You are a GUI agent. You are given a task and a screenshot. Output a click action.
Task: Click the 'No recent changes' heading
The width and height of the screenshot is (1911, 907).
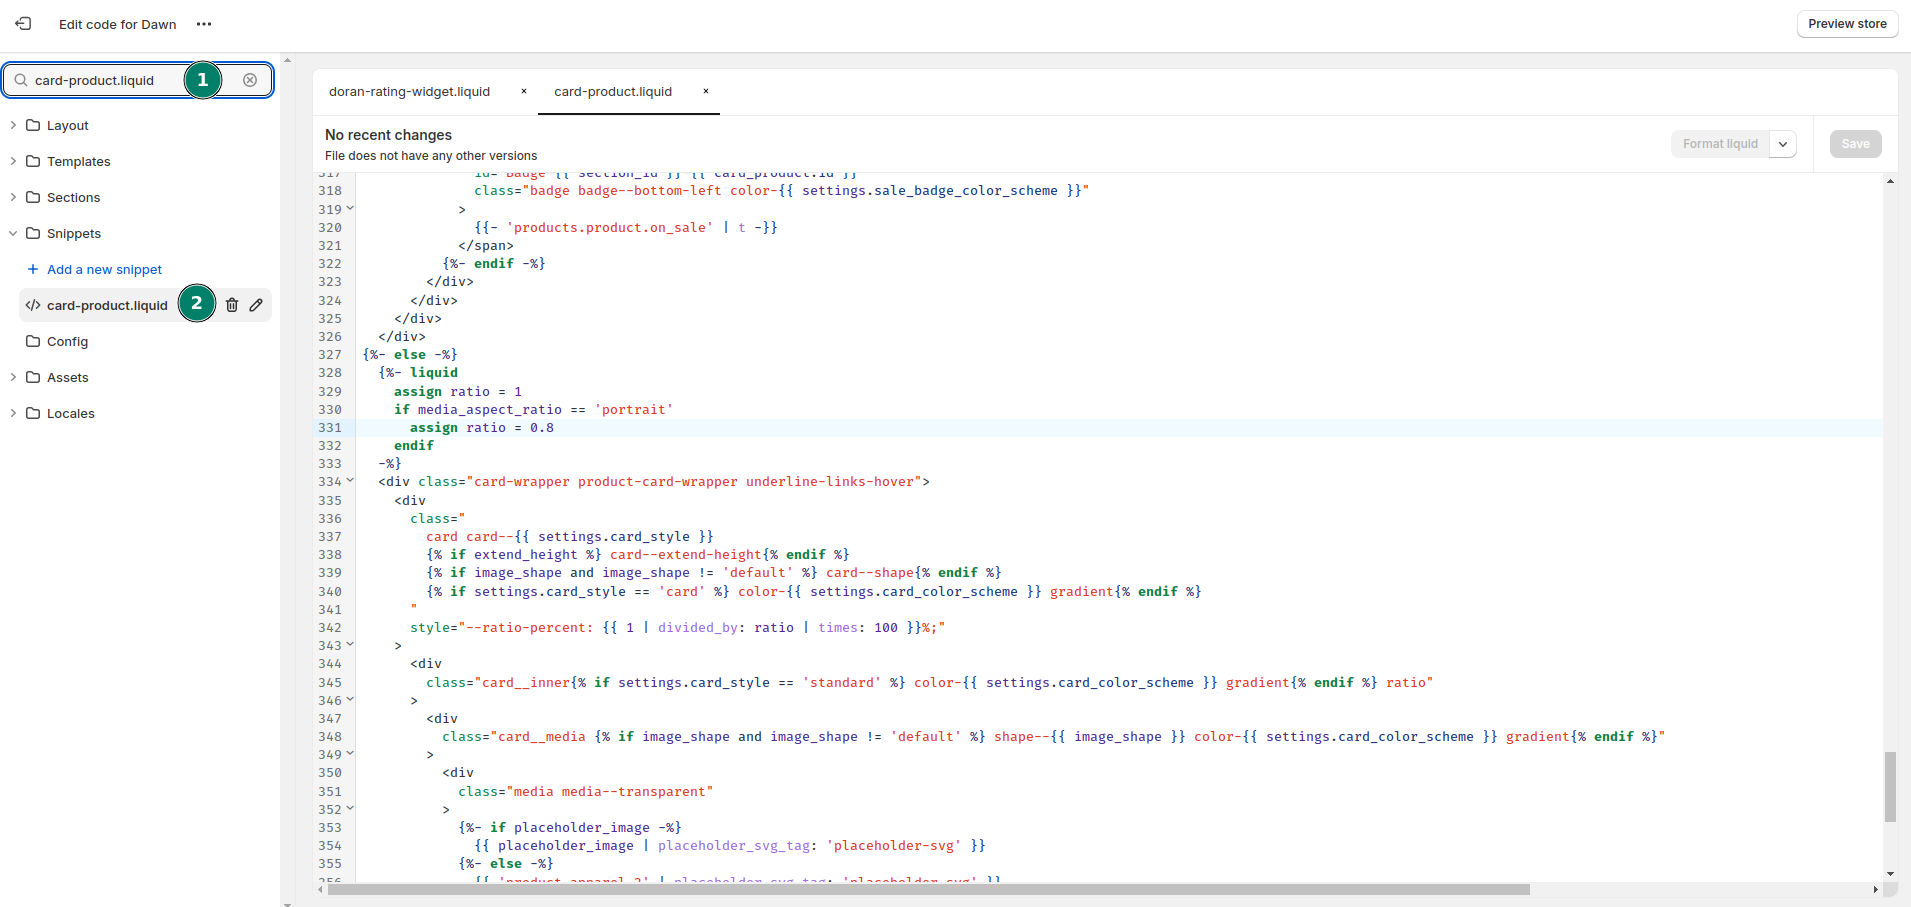point(388,134)
